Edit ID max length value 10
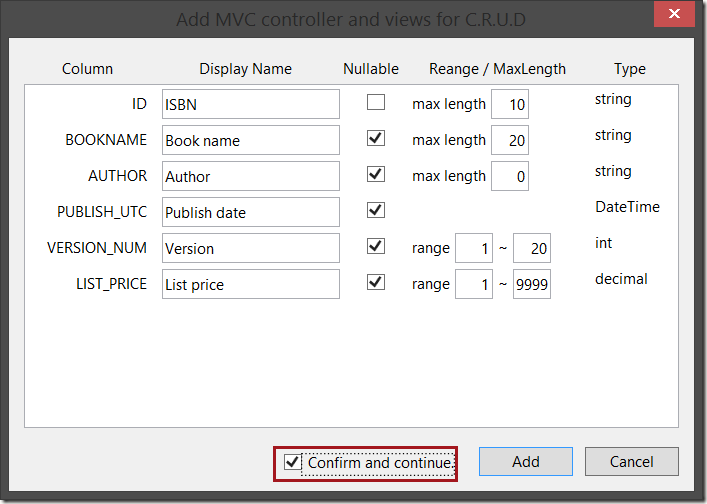Viewport: 707px width, 504px height. [510, 104]
